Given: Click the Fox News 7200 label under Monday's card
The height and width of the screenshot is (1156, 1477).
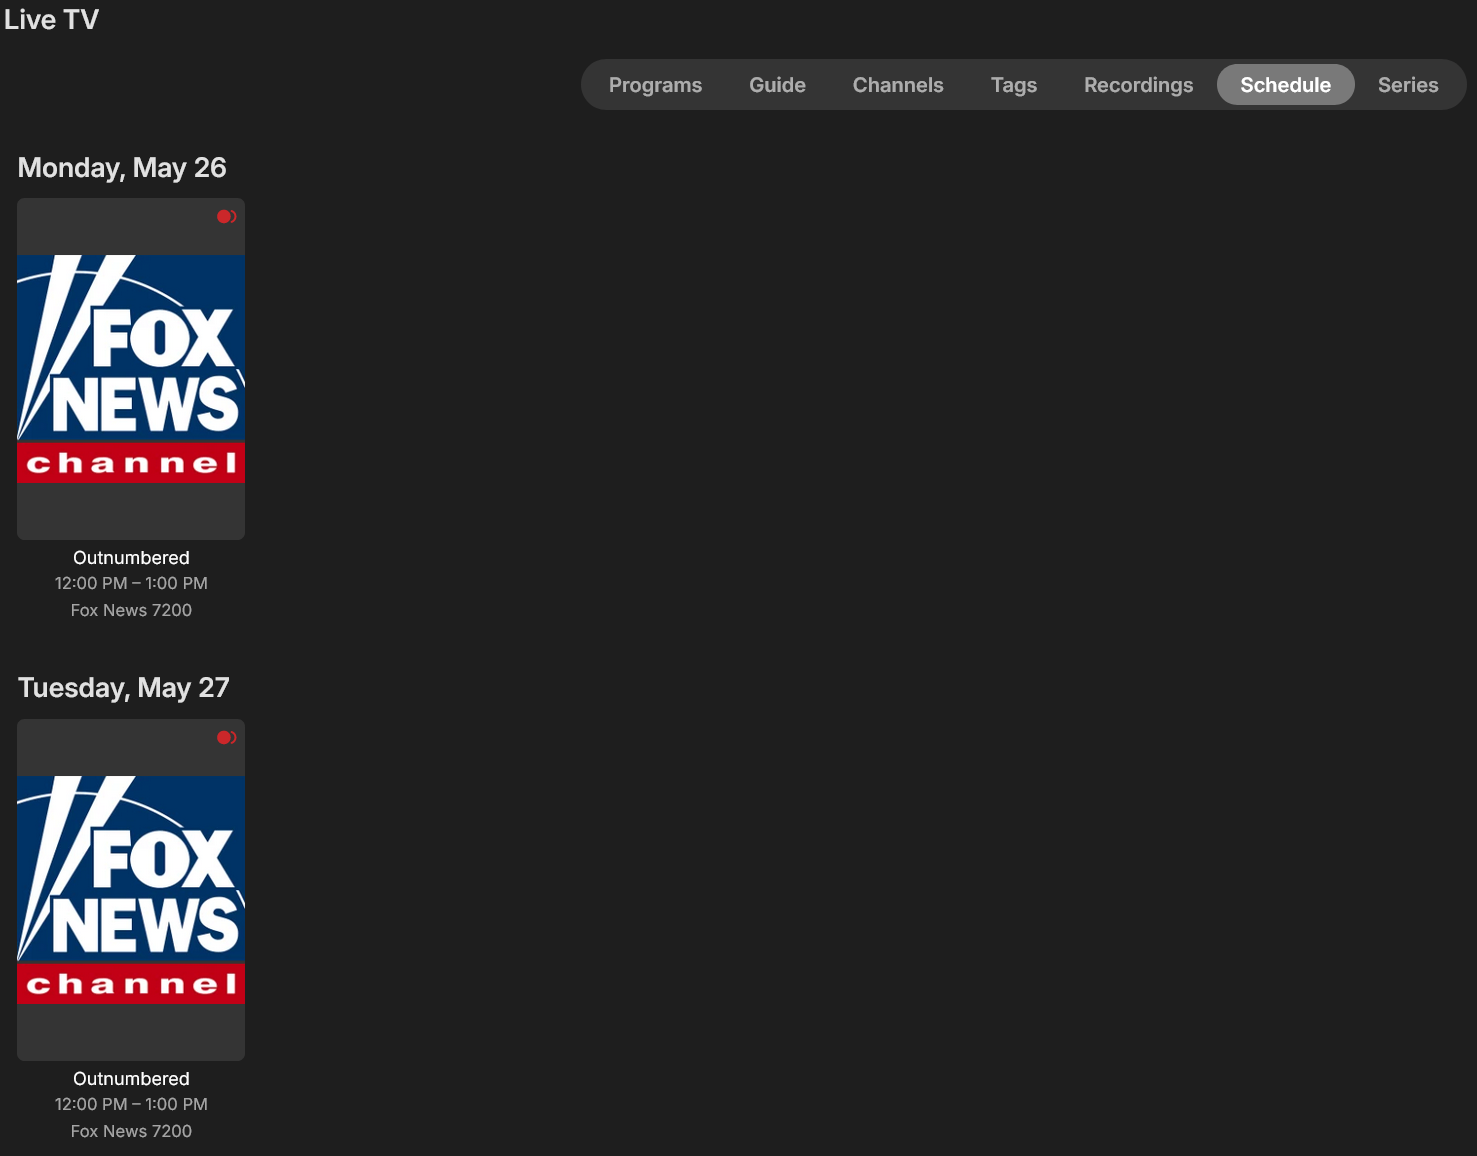Looking at the screenshot, I should (x=131, y=610).
